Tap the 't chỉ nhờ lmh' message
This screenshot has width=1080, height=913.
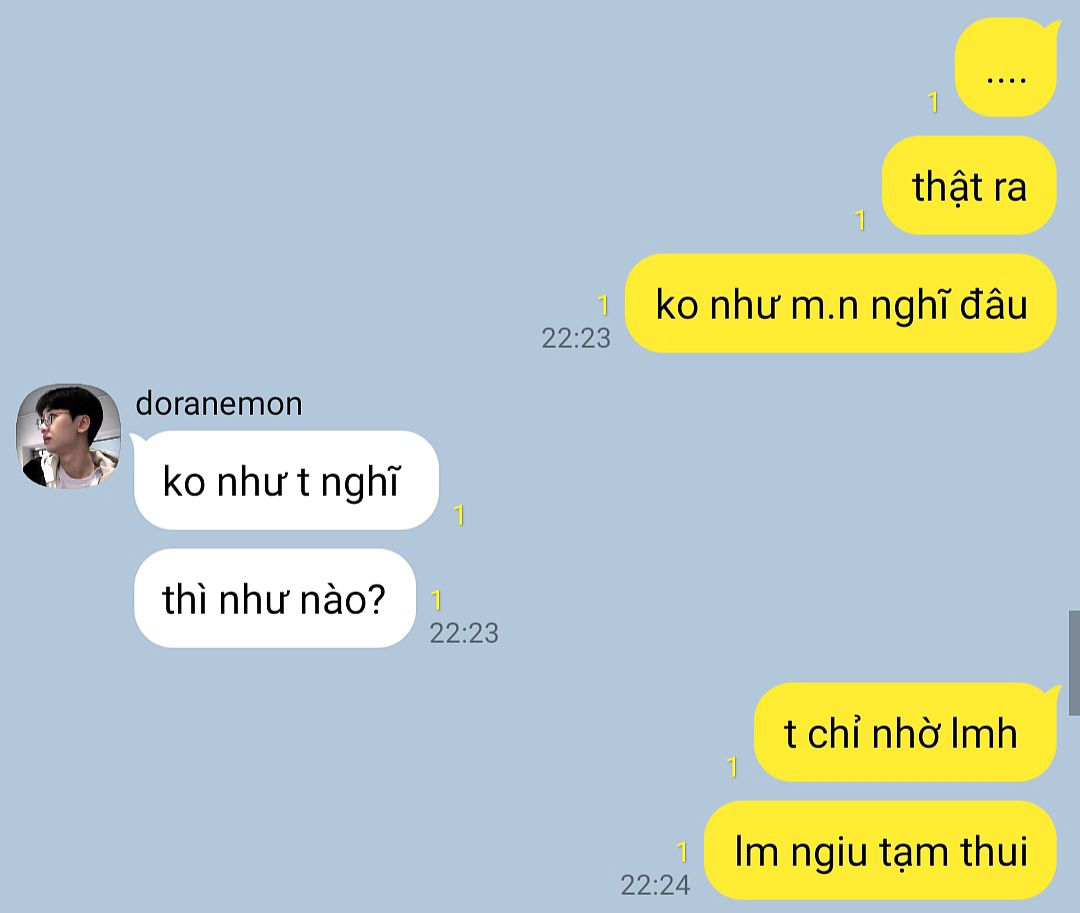click(x=906, y=732)
